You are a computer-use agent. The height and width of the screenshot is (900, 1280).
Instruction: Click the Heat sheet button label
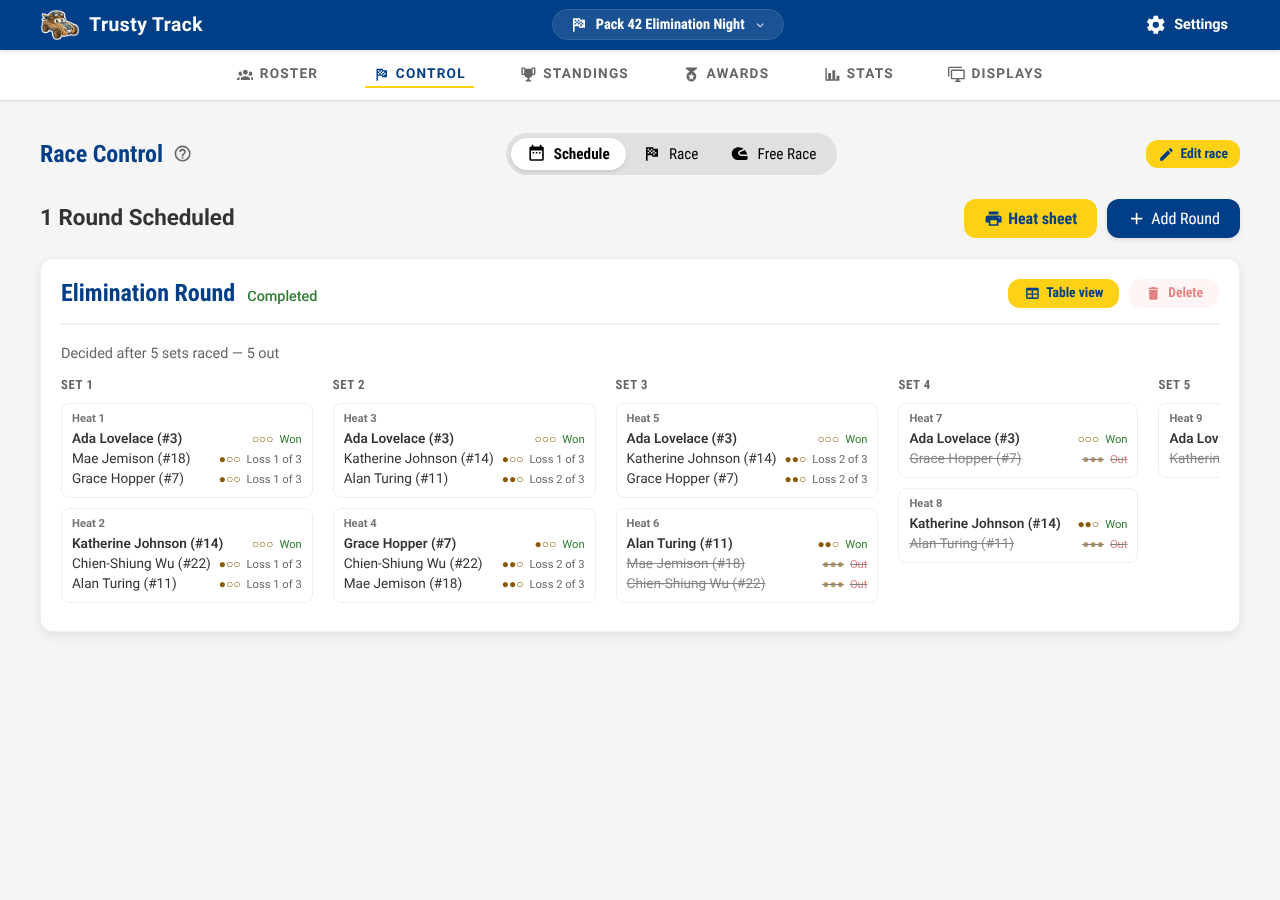tap(1043, 219)
